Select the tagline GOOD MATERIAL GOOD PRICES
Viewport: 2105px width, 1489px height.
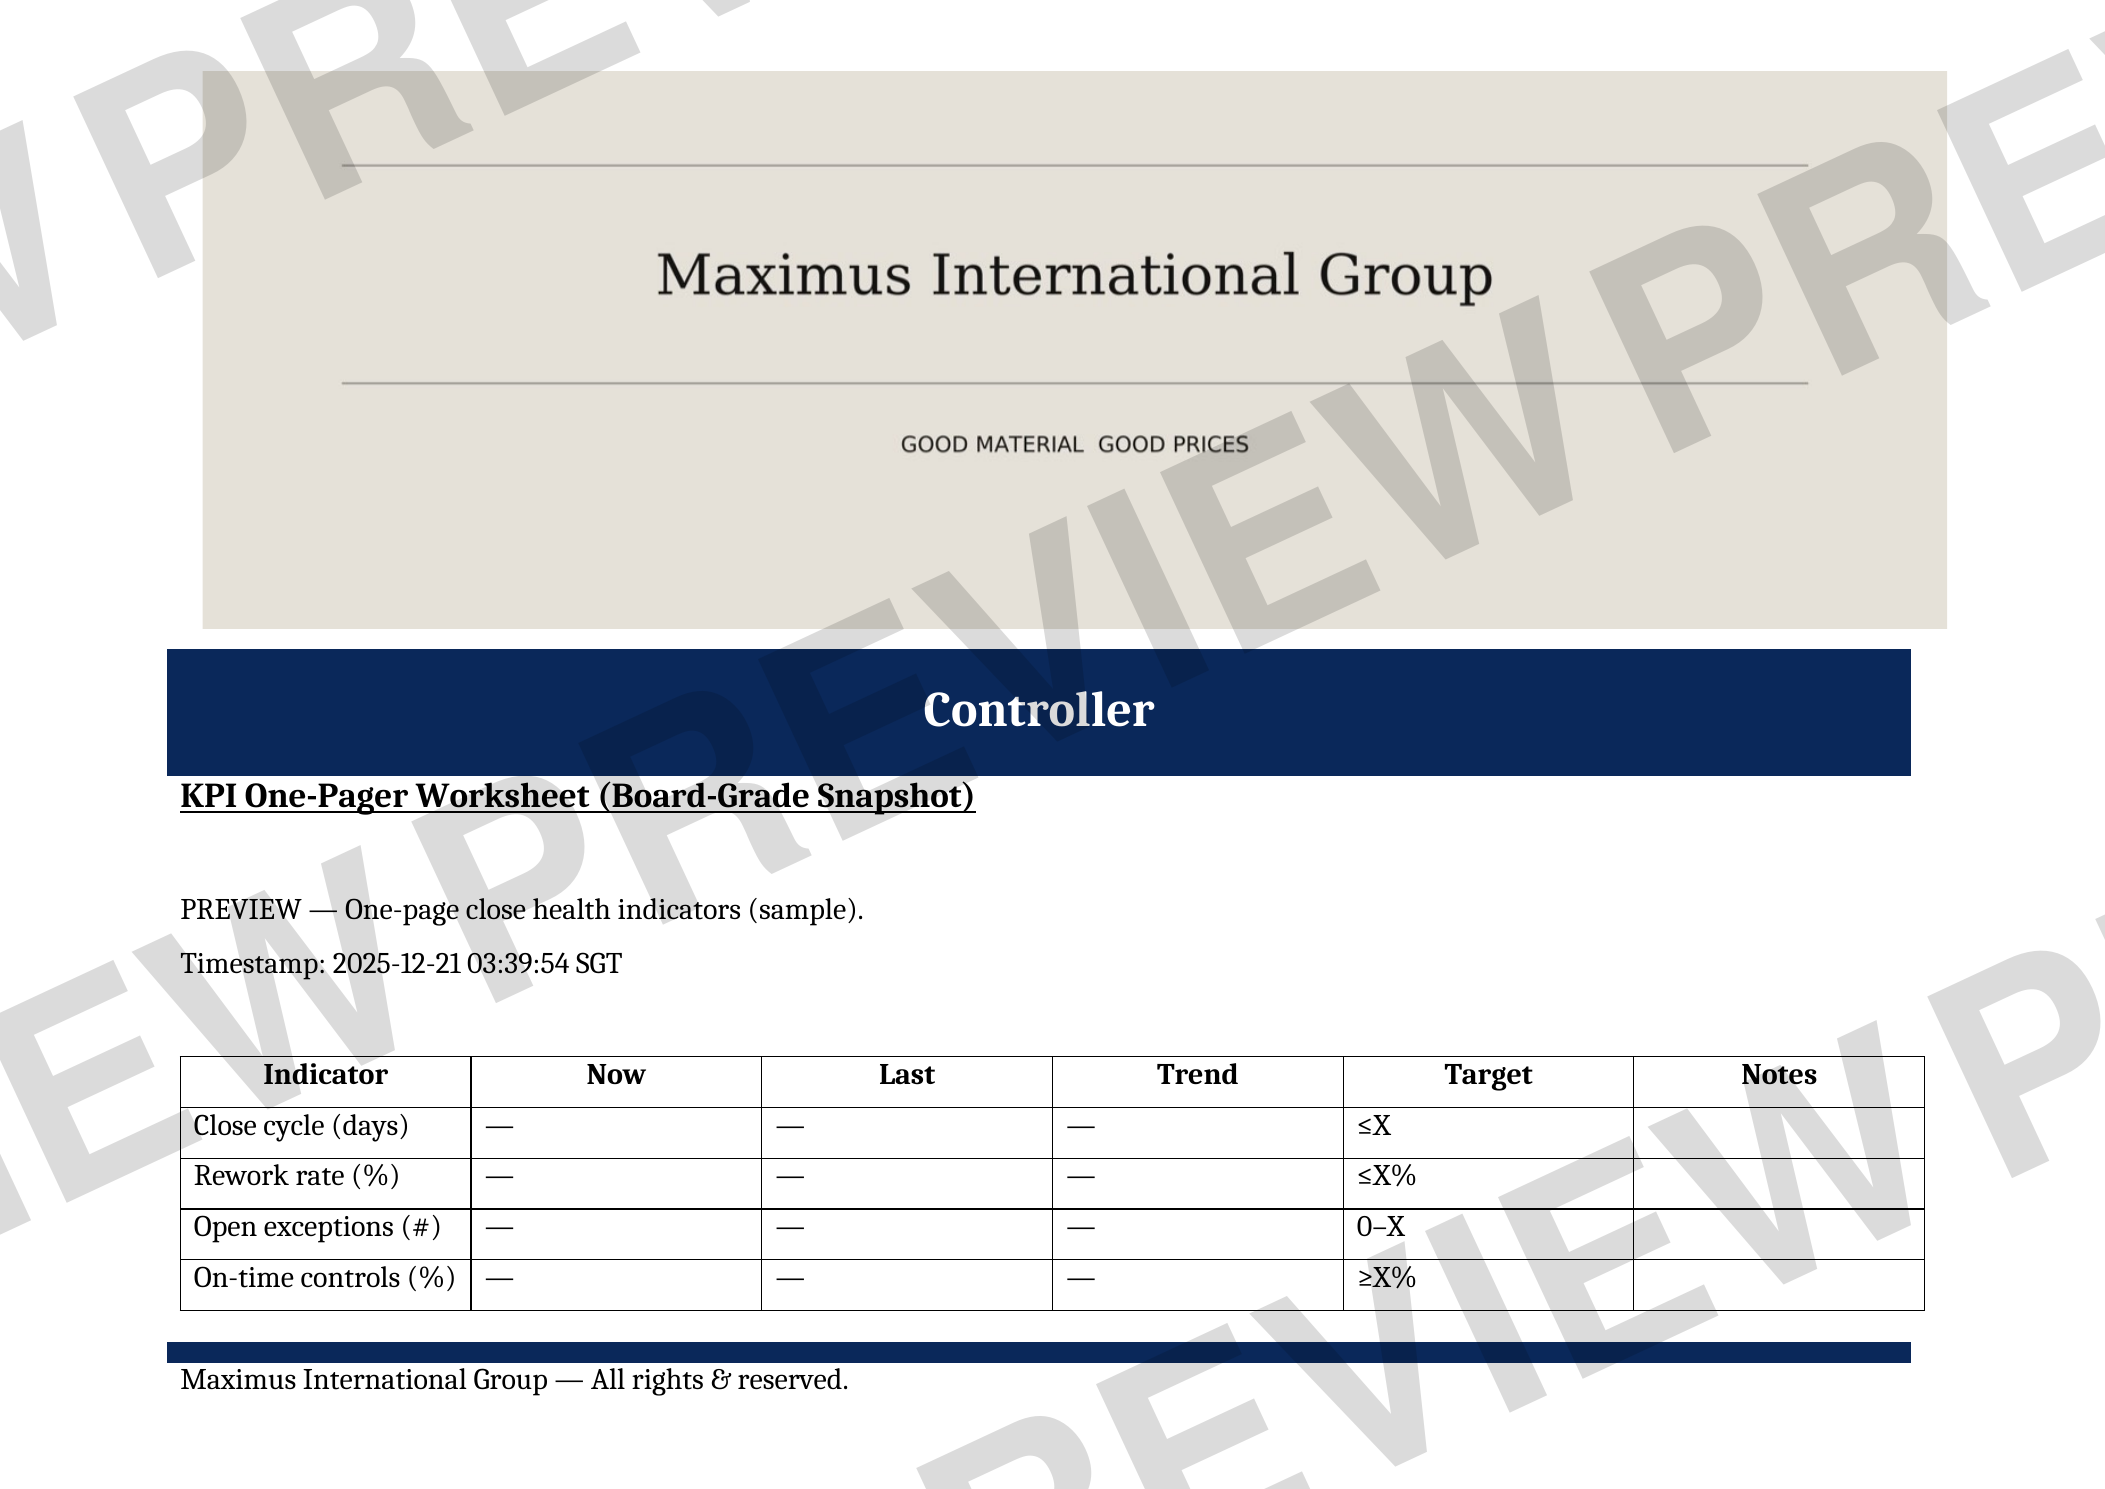(x=1072, y=443)
